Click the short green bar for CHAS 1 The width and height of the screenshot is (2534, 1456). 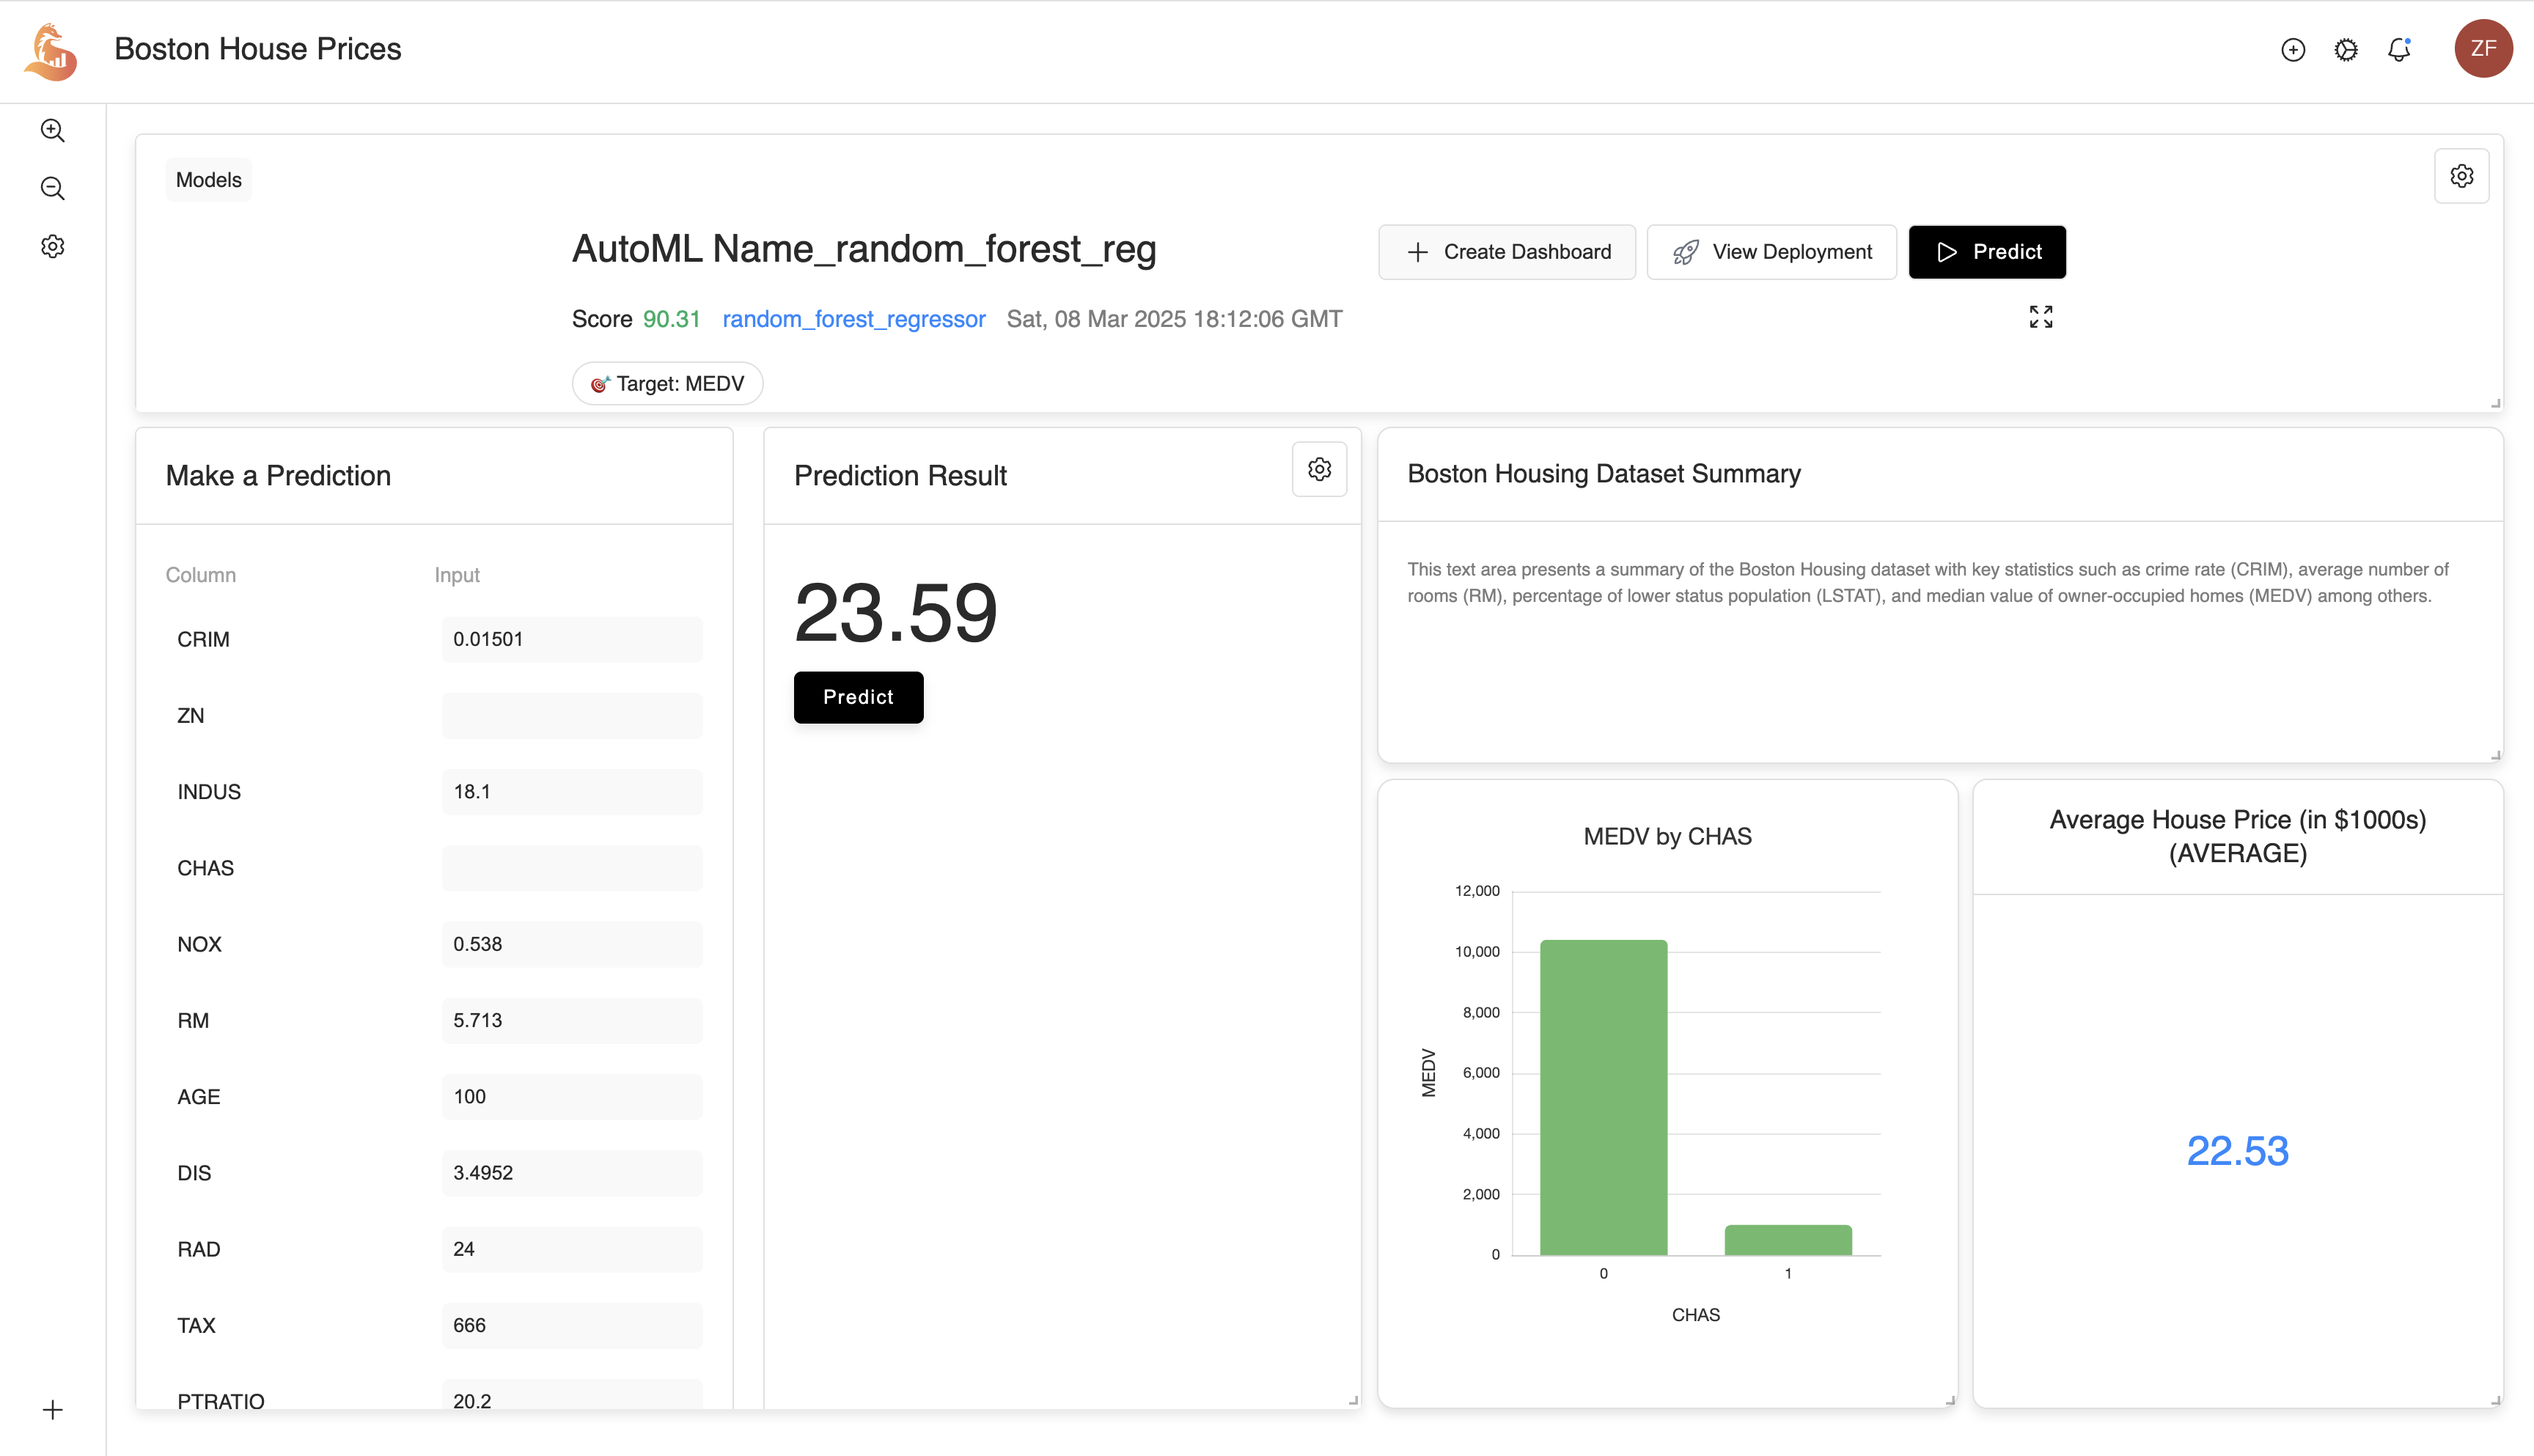(x=1788, y=1240)
